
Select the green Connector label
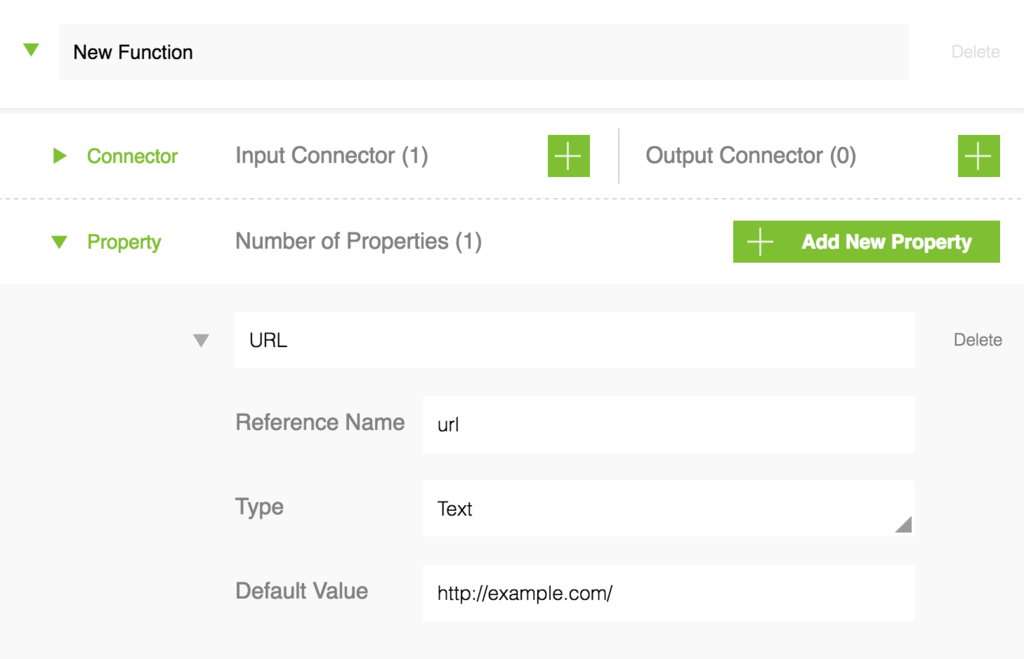(x=132, y=156)
